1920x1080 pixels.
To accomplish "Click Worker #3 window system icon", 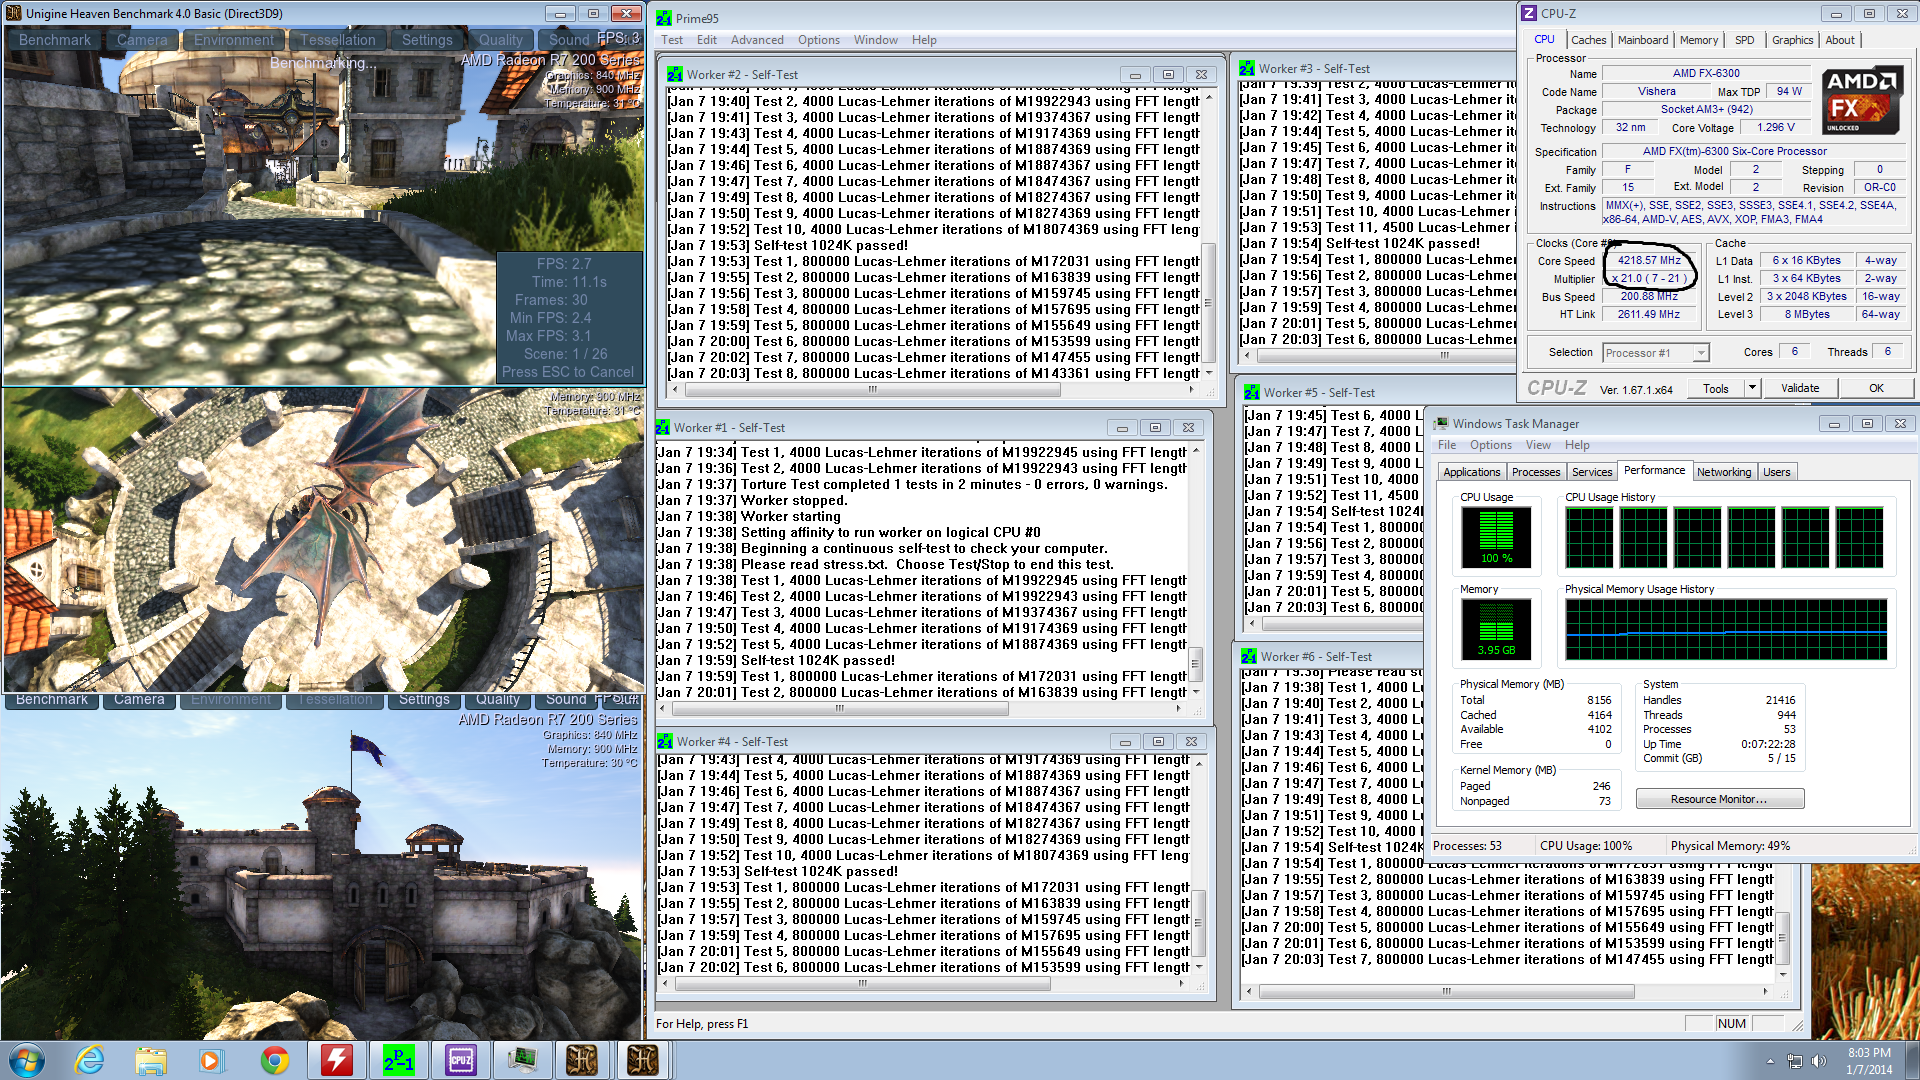I will point(1247,68).
